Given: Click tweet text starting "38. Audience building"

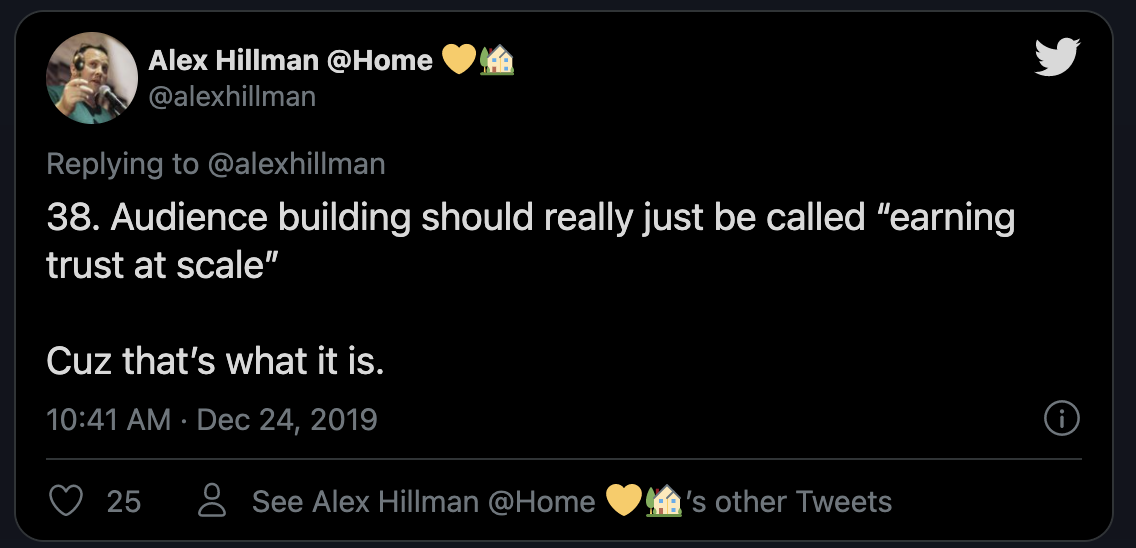Looking at the screenshot, I should pyautogui.click(x=530, y=218).
